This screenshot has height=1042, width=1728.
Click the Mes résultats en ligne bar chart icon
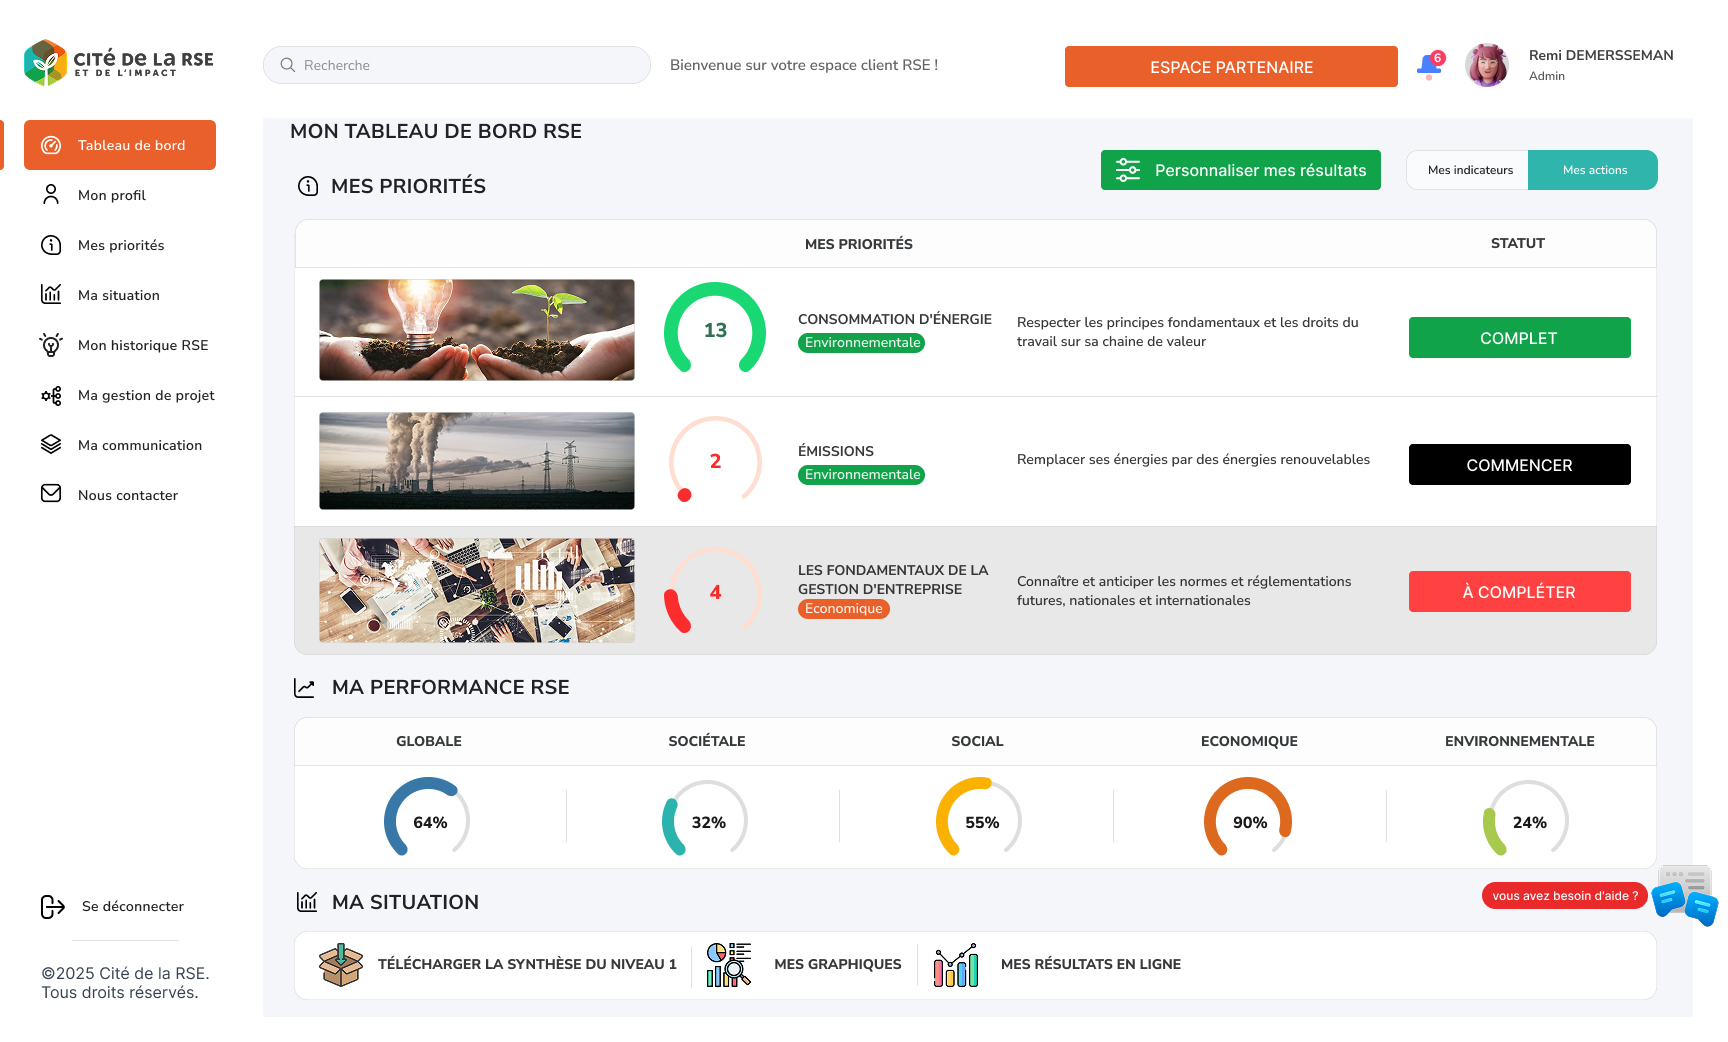tap(955, 964)
